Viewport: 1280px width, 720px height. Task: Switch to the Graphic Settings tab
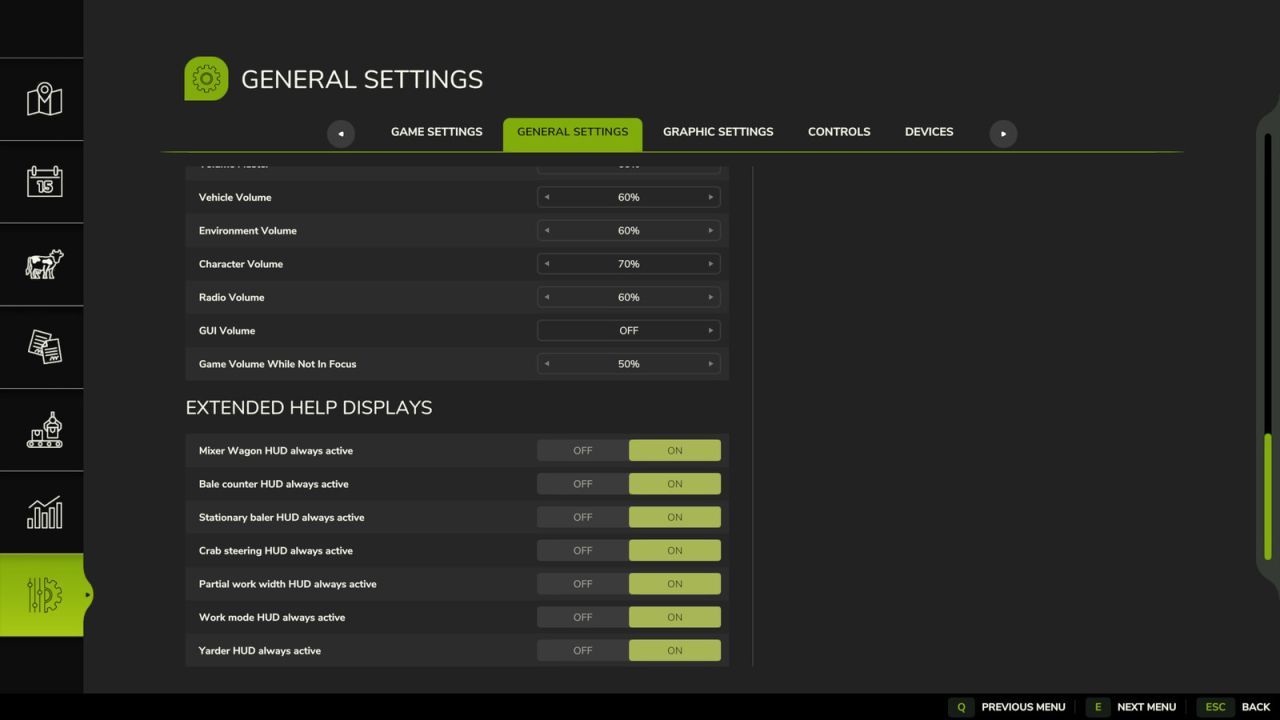(x=718, y=131)
